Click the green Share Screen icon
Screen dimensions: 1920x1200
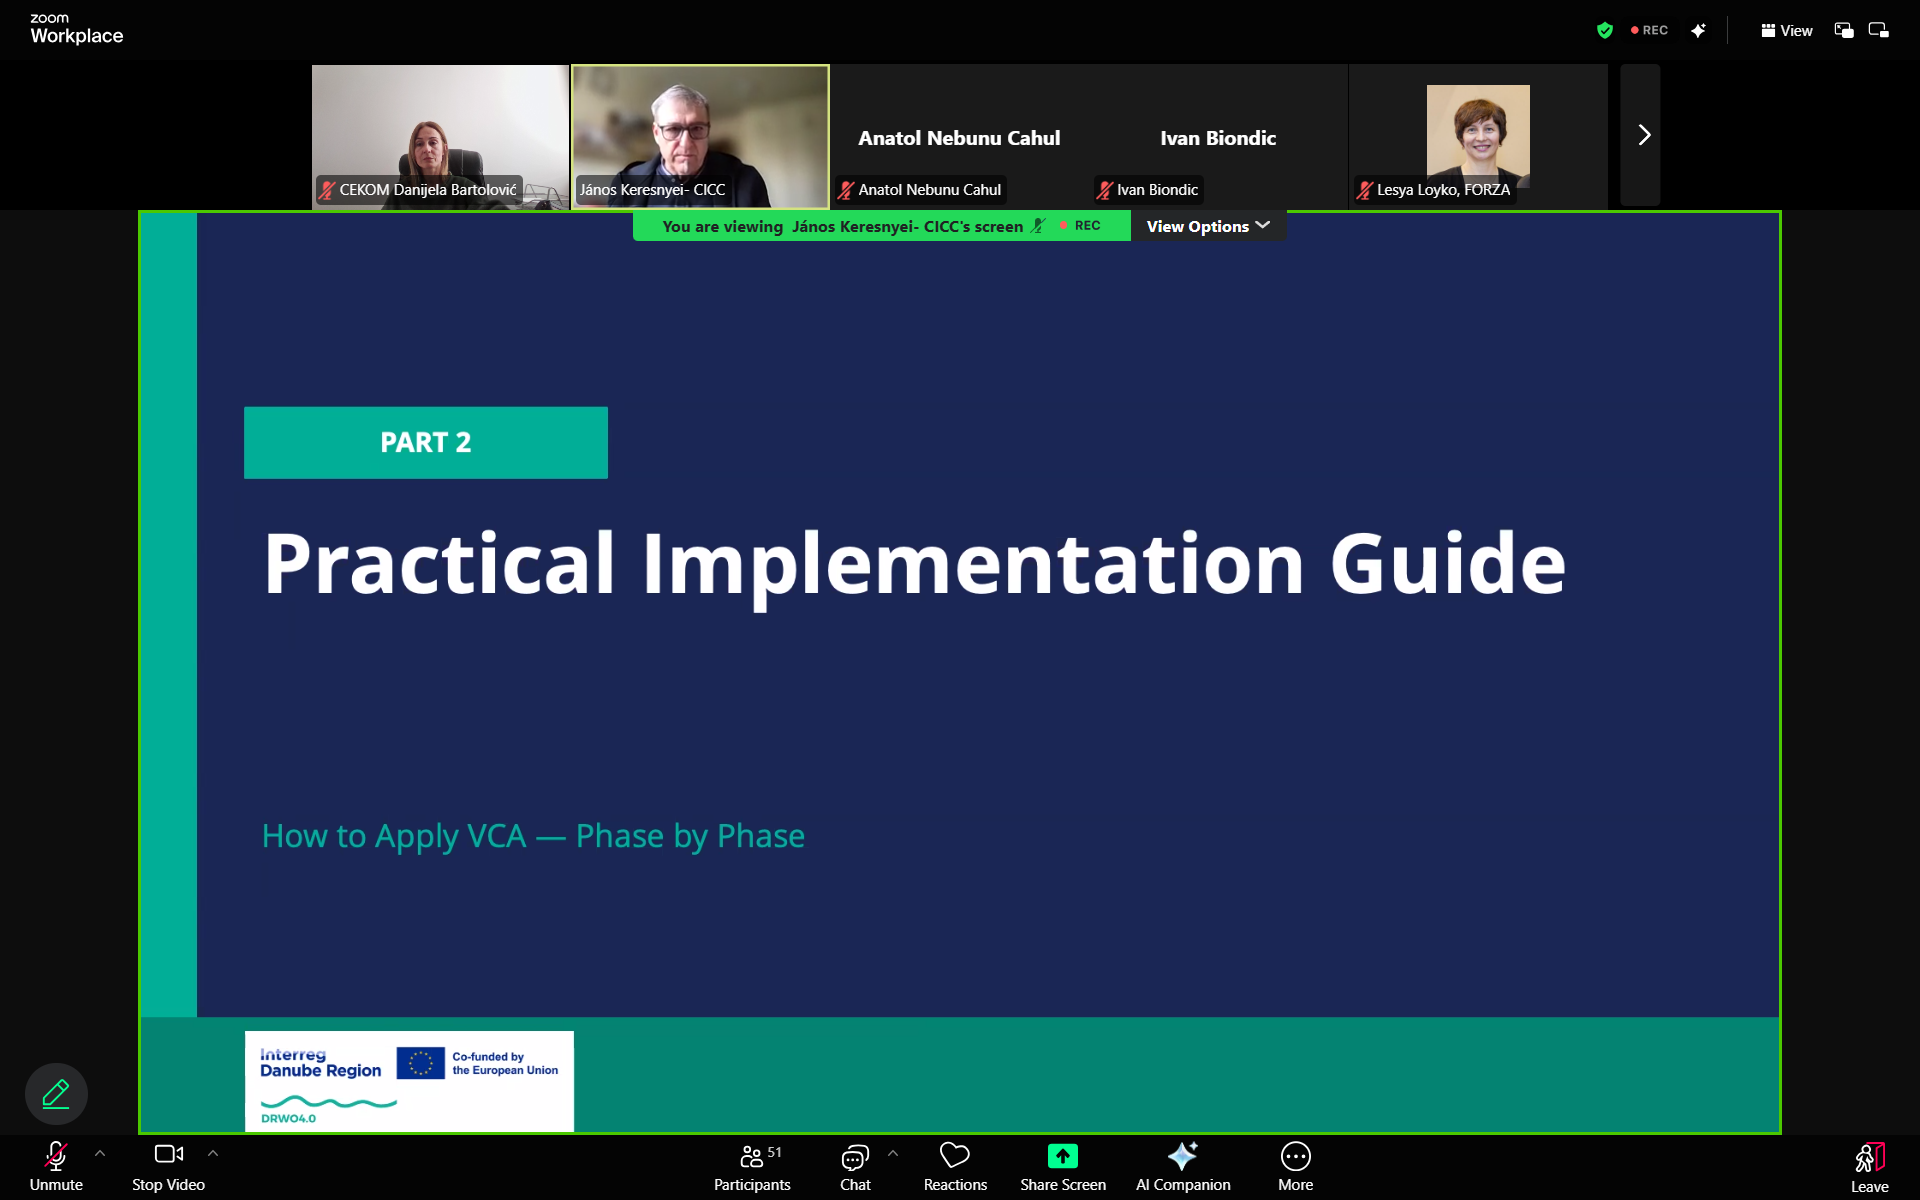[1062, 1156]
